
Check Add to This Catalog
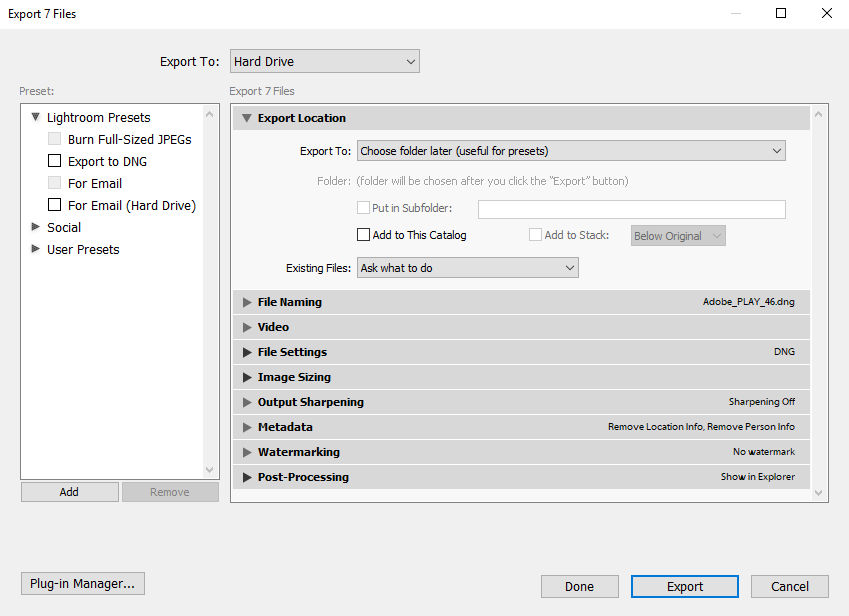tap(364, 234)
